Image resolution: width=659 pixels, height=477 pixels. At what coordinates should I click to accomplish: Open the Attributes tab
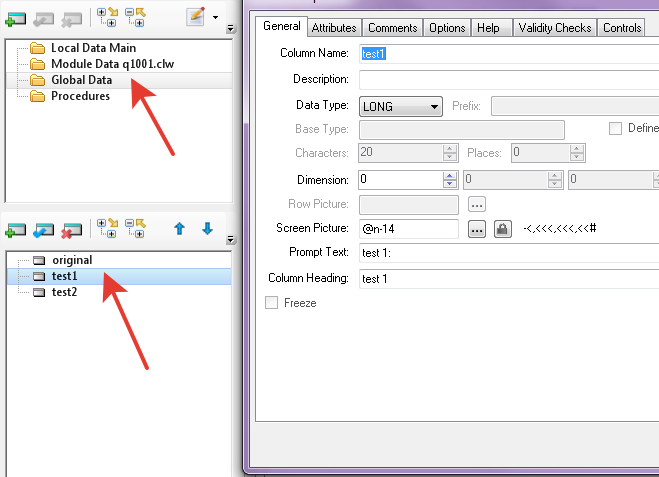(333, 28)
